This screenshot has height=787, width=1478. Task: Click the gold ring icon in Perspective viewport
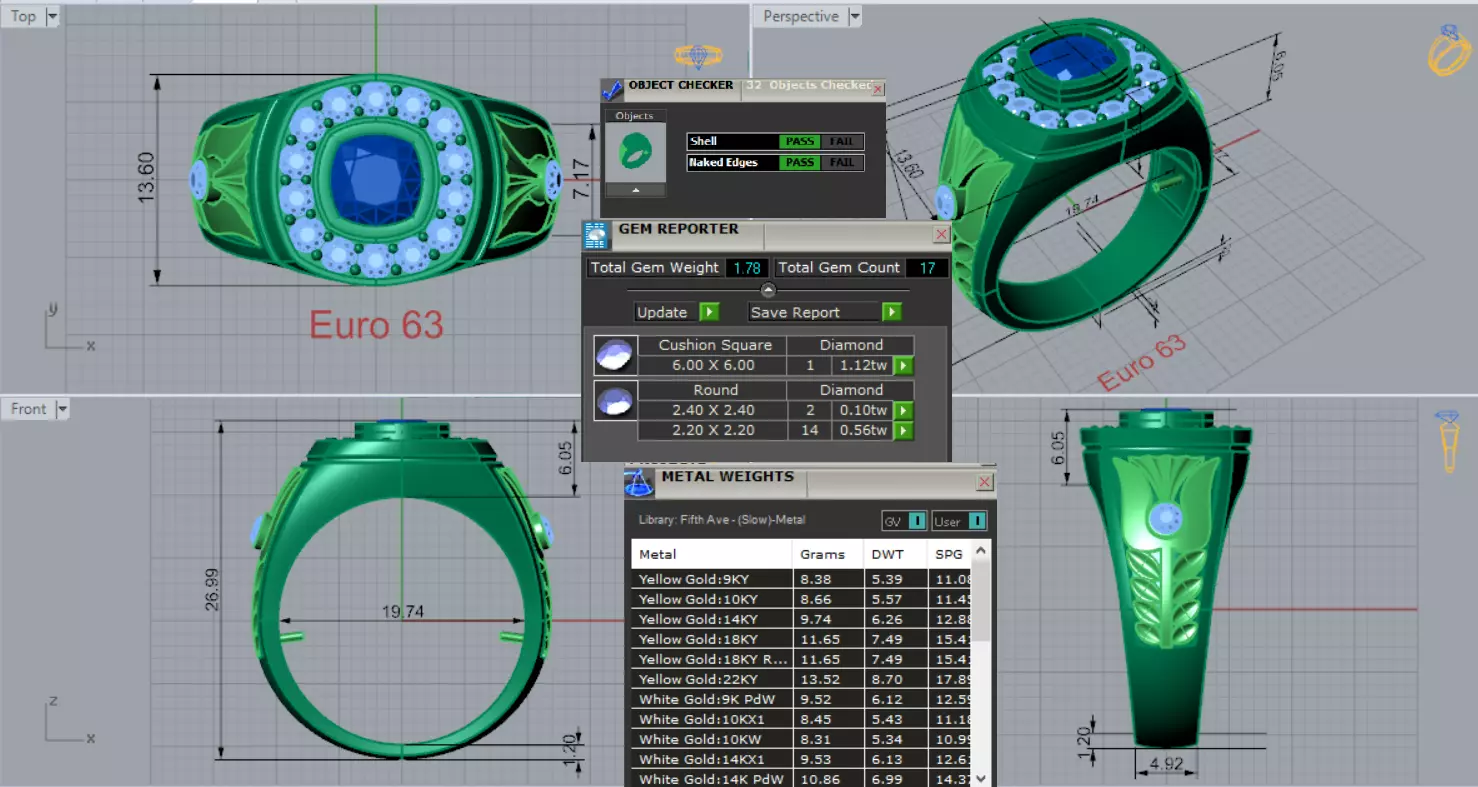(x=1447, y=51)
